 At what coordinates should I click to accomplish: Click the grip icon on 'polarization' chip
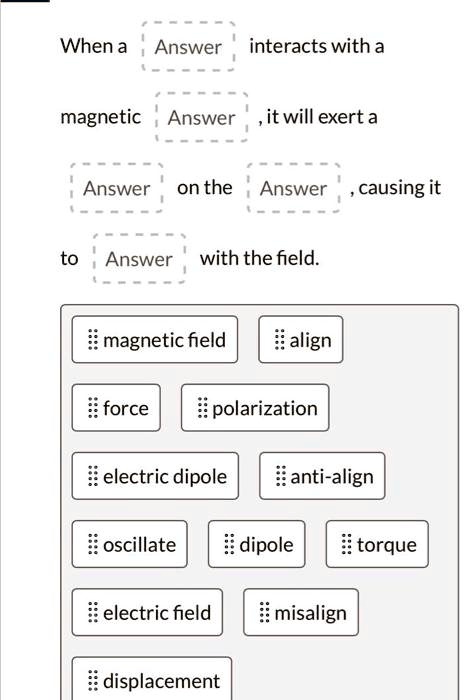click(202, 408)
